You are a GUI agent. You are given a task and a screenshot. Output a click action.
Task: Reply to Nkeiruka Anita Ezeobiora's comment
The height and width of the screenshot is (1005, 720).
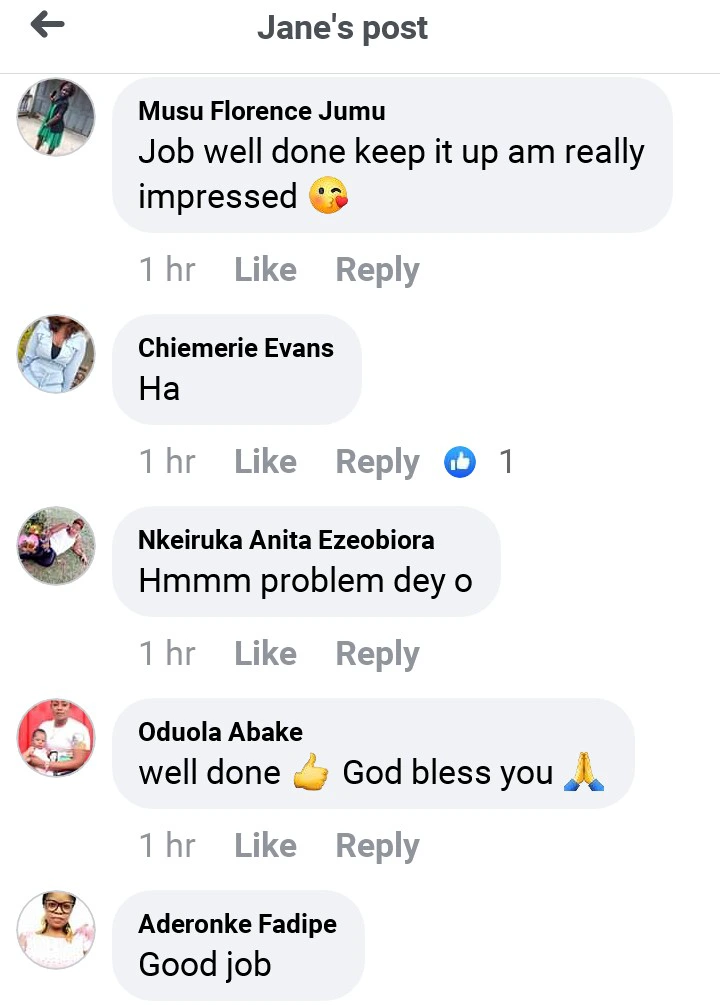(x=377, y=654)
